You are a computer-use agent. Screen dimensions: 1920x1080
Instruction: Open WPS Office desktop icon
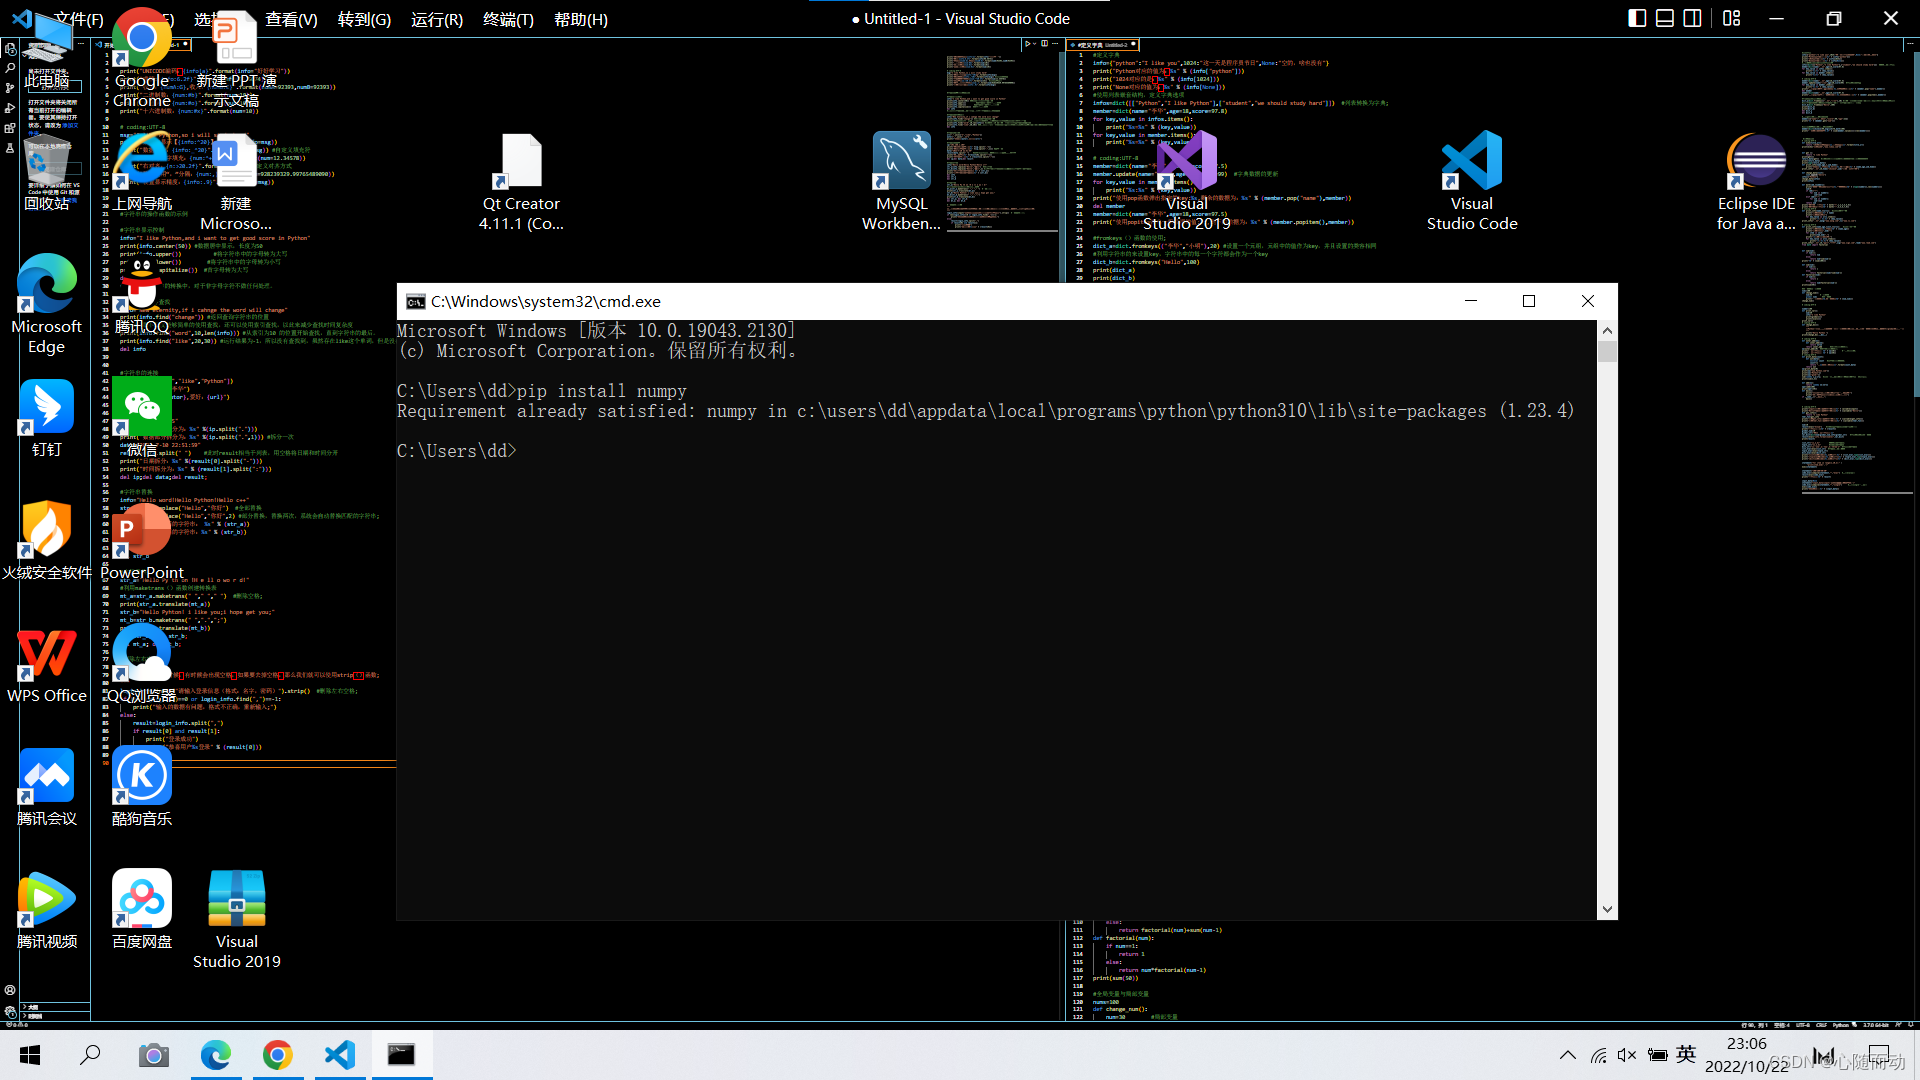pyautogui.click(x=46, y=655)
